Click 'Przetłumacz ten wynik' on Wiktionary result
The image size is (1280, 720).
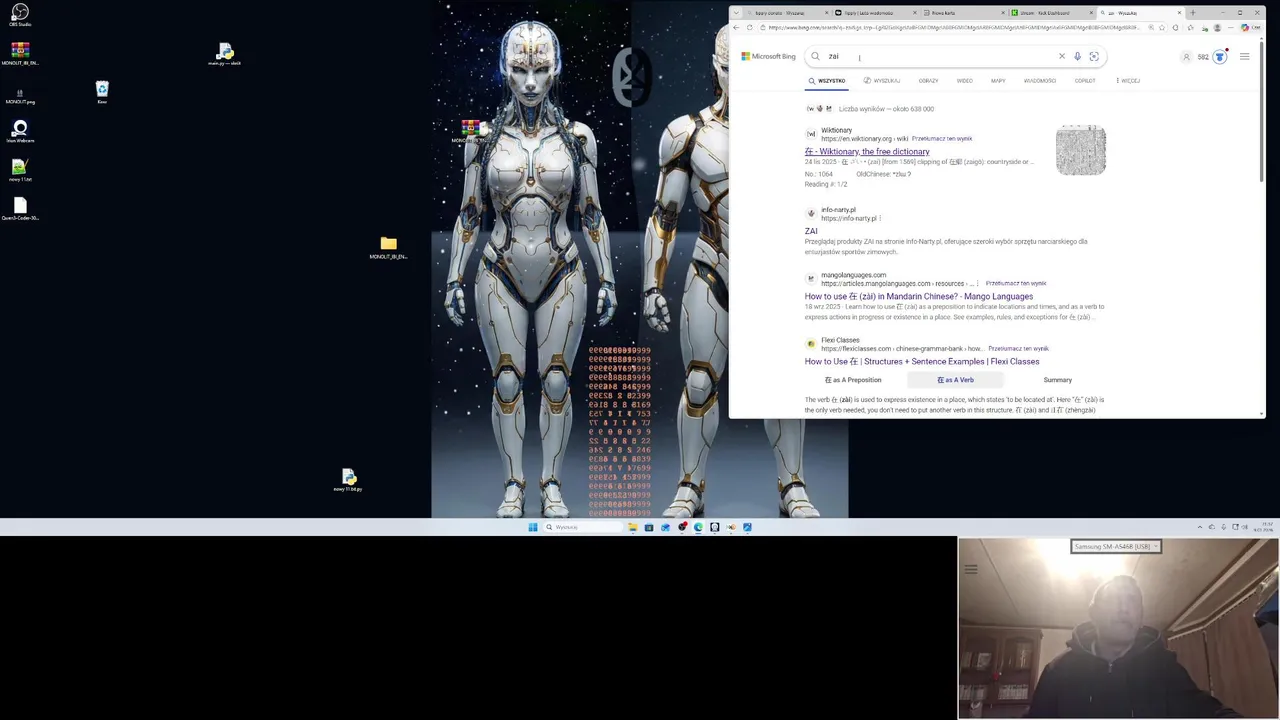942,139
